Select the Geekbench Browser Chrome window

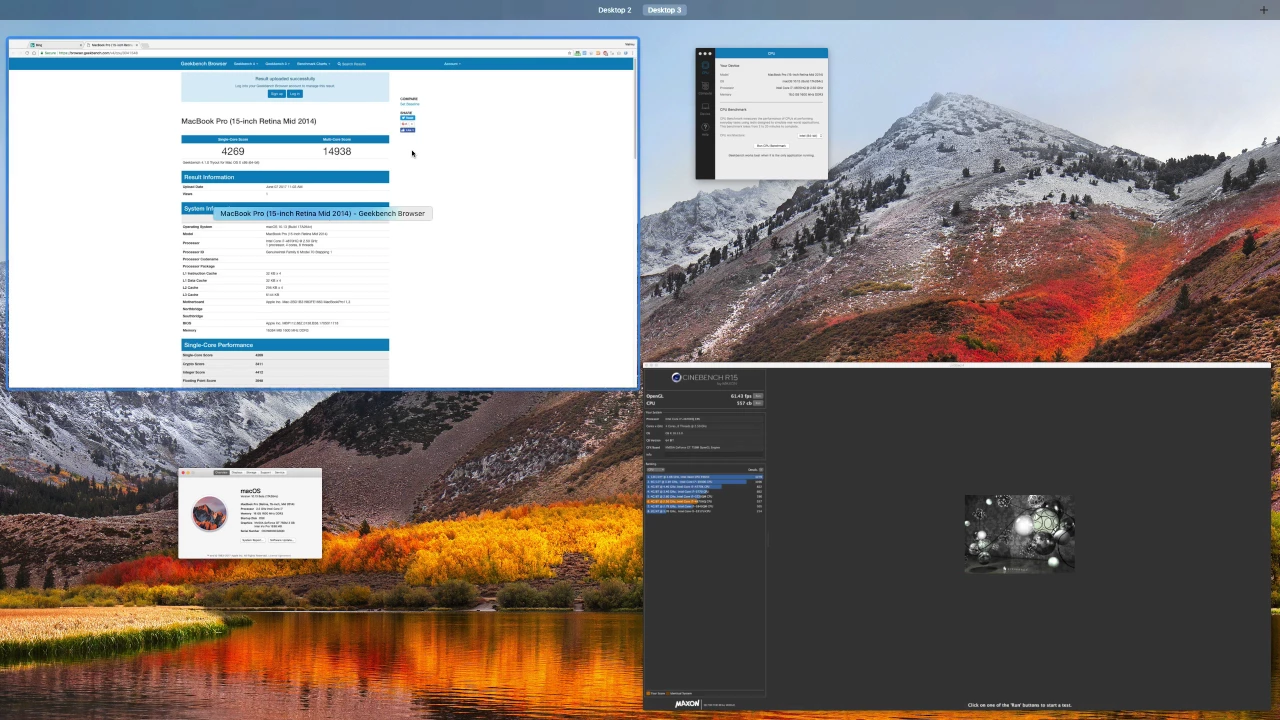click(322, 213)
